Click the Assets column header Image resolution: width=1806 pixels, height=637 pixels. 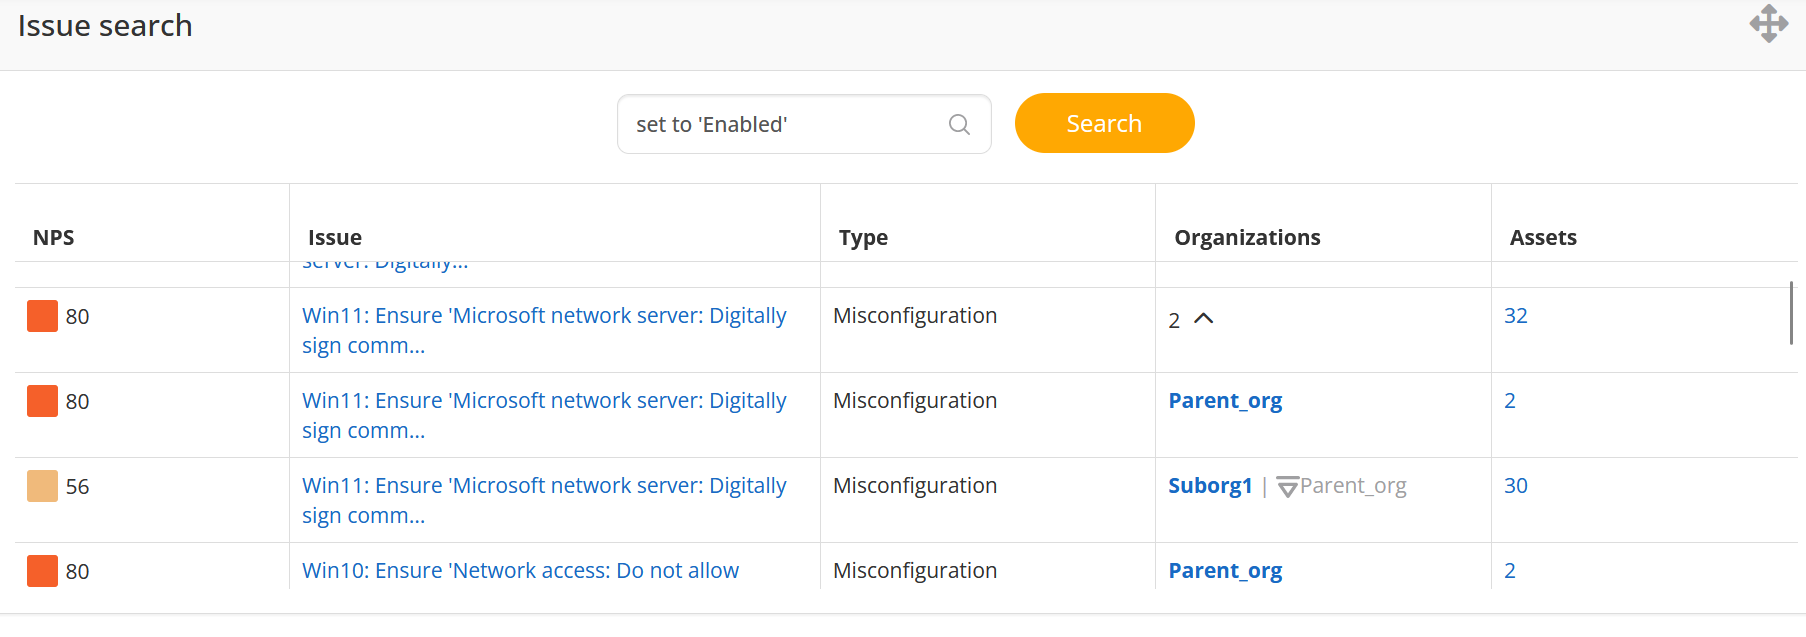[1543, 238]
